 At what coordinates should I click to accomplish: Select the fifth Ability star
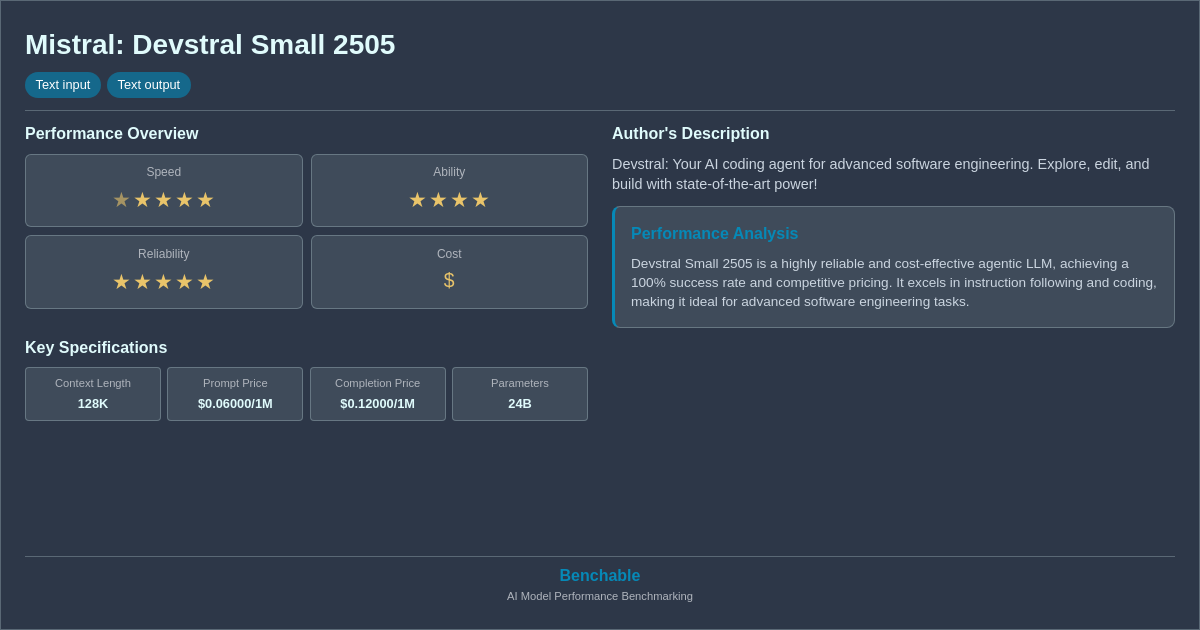click(481, 199)
